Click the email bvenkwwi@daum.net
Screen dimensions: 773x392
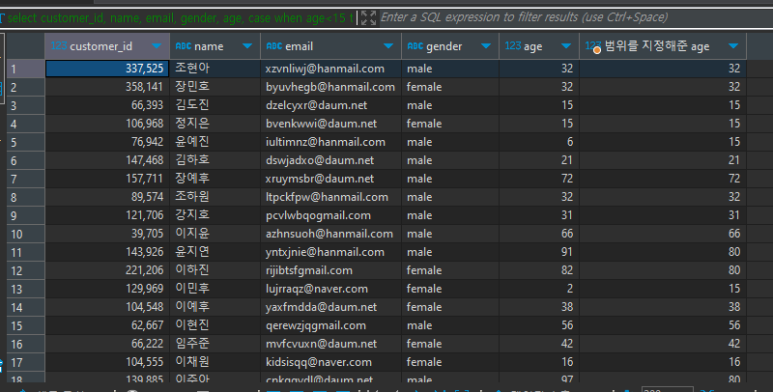(x=321, y=123)
